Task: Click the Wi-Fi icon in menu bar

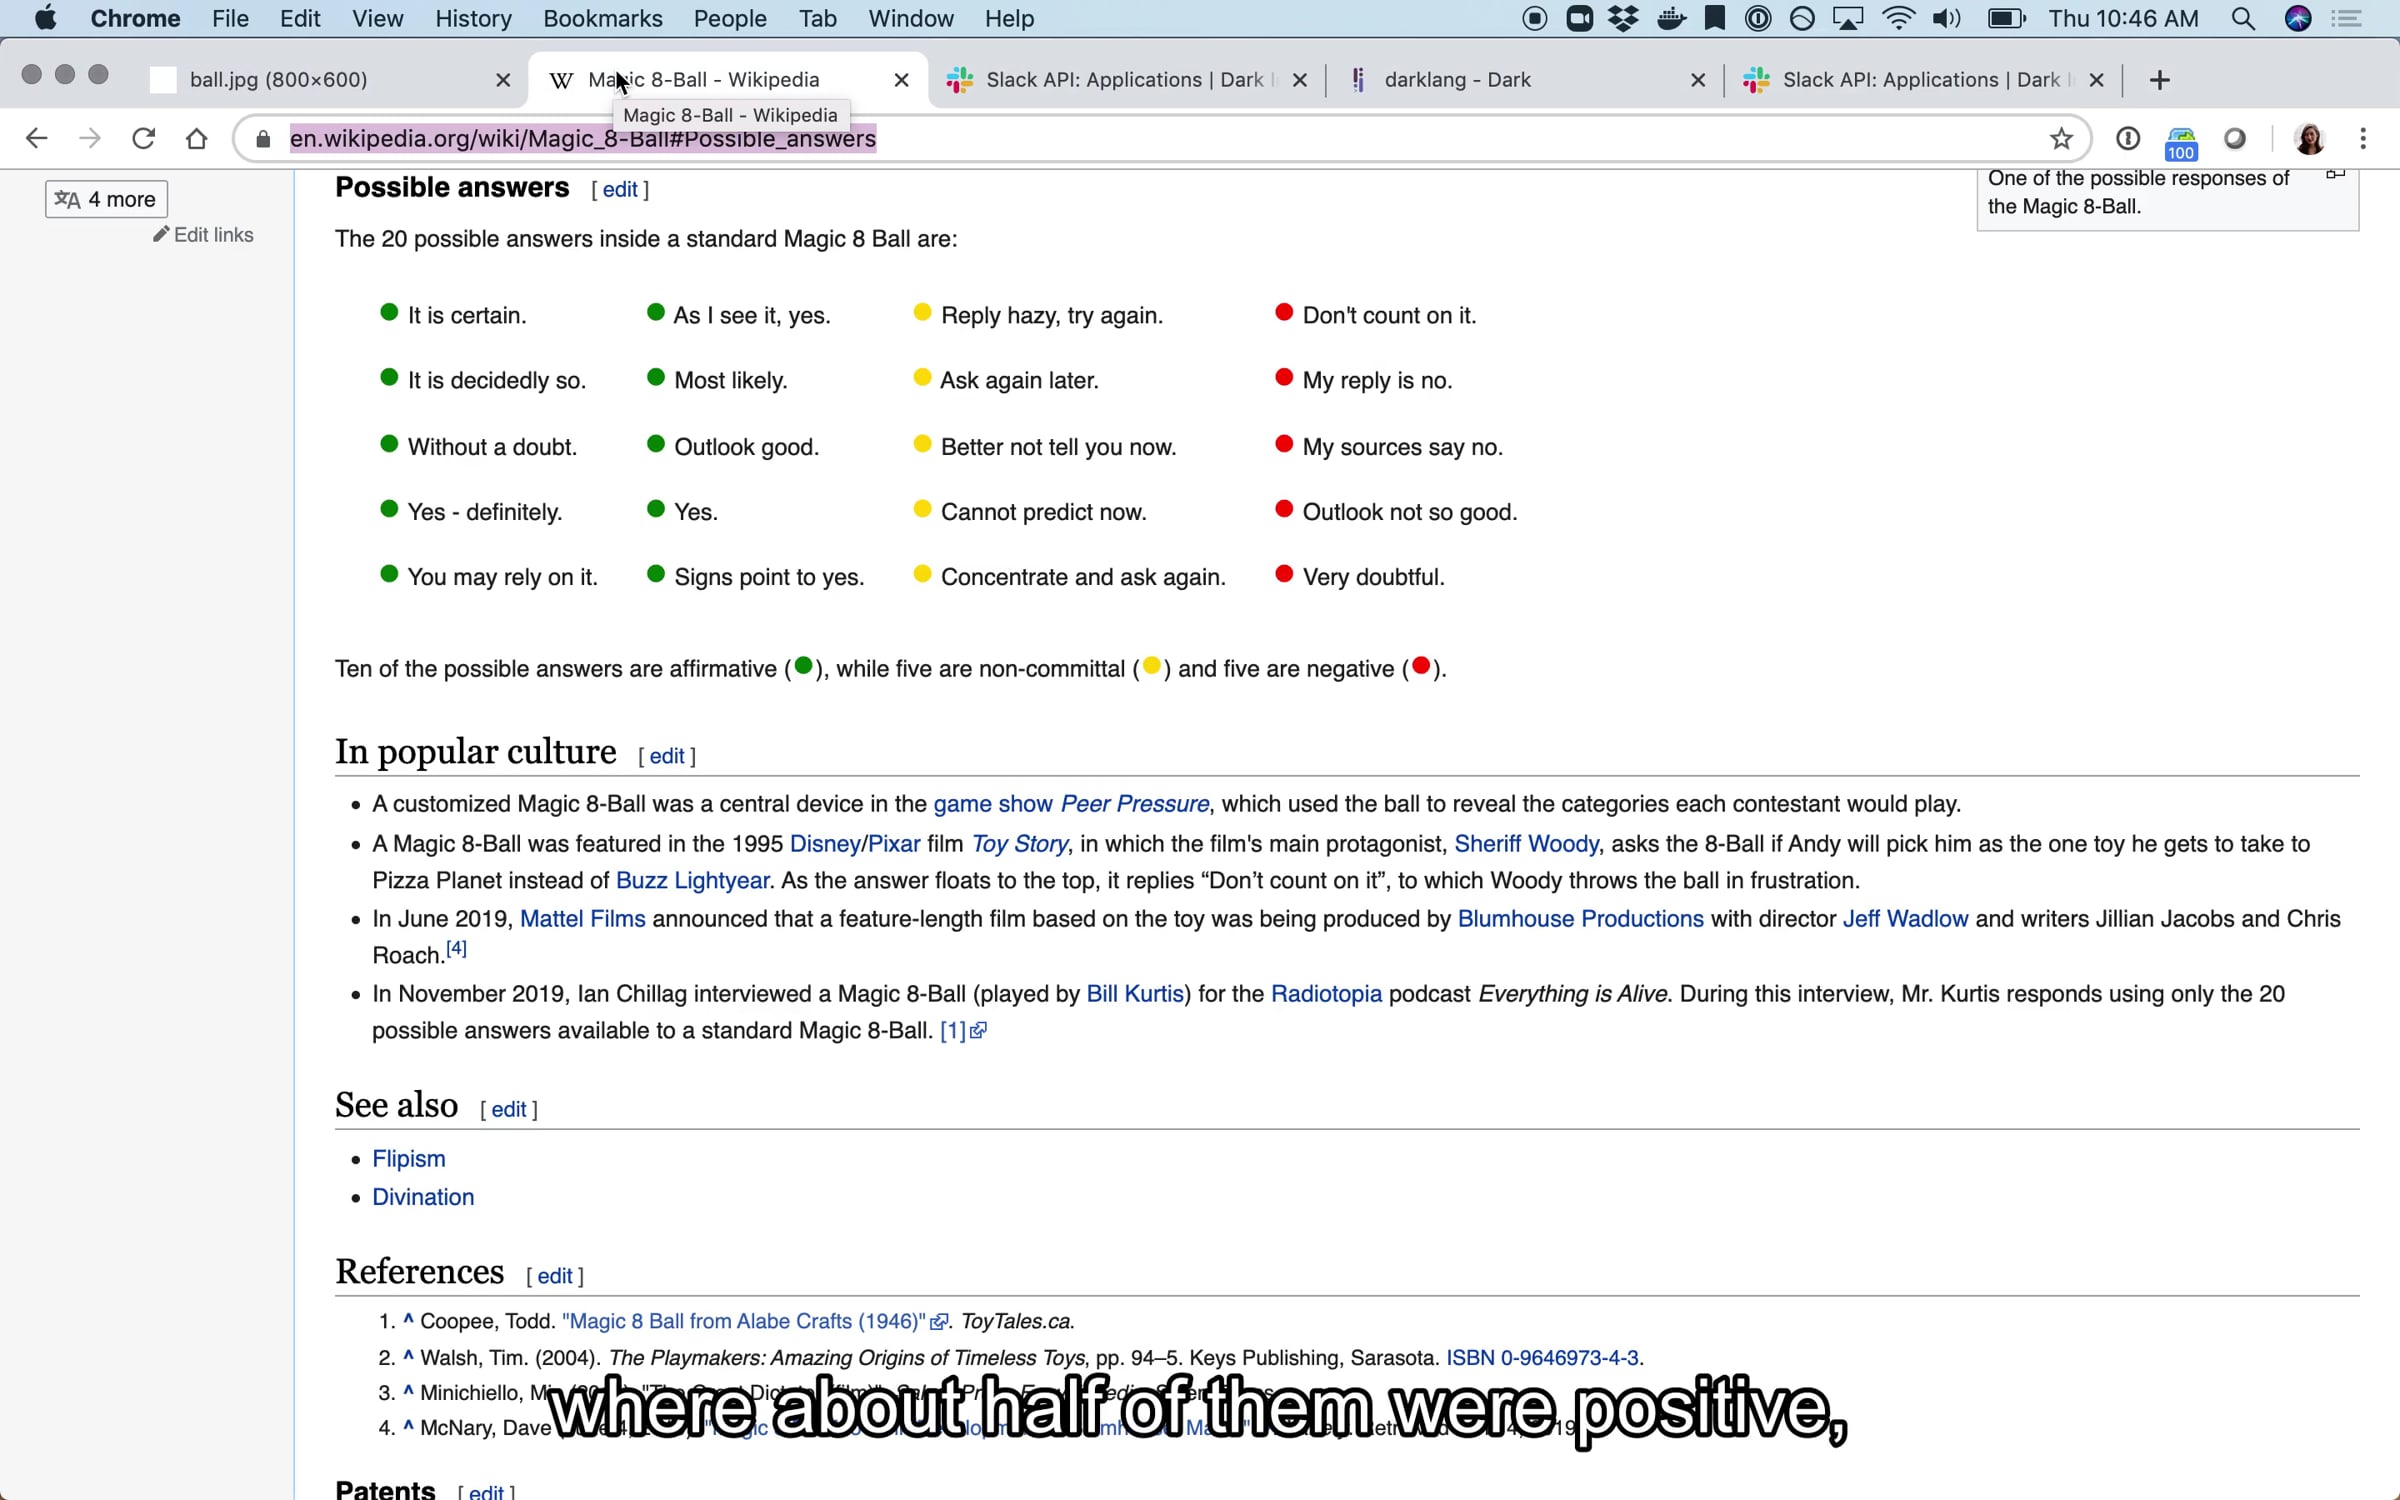Action: [x=1897, y=19]
